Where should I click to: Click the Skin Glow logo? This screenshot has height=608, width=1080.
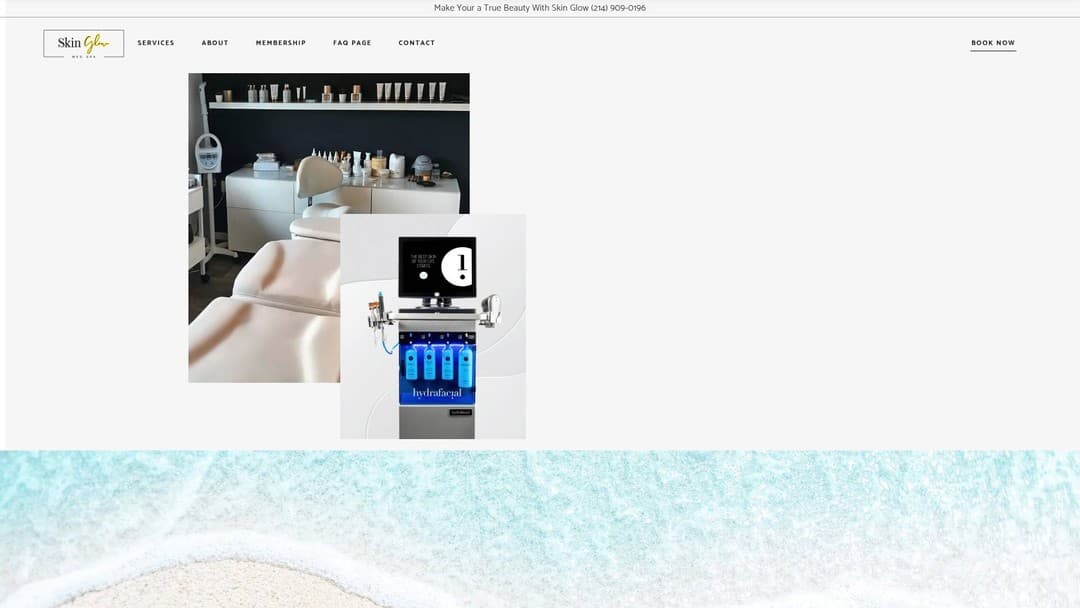click(x=83, y=43)
